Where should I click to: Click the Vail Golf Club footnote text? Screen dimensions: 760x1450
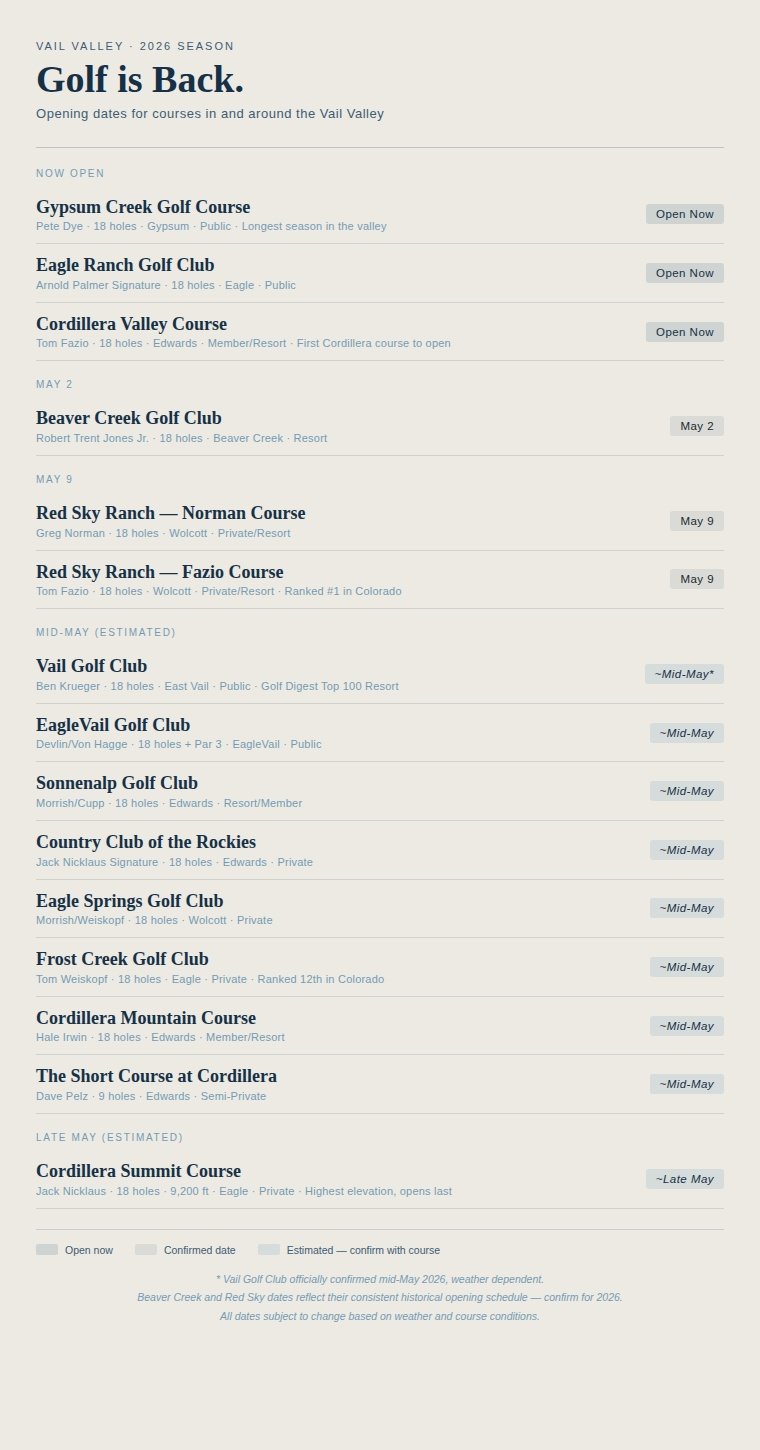pos(380,1279)
